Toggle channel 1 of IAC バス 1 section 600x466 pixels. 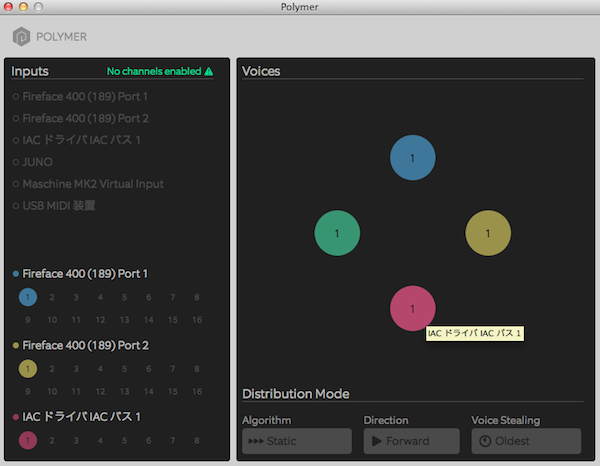pos(28,440)
